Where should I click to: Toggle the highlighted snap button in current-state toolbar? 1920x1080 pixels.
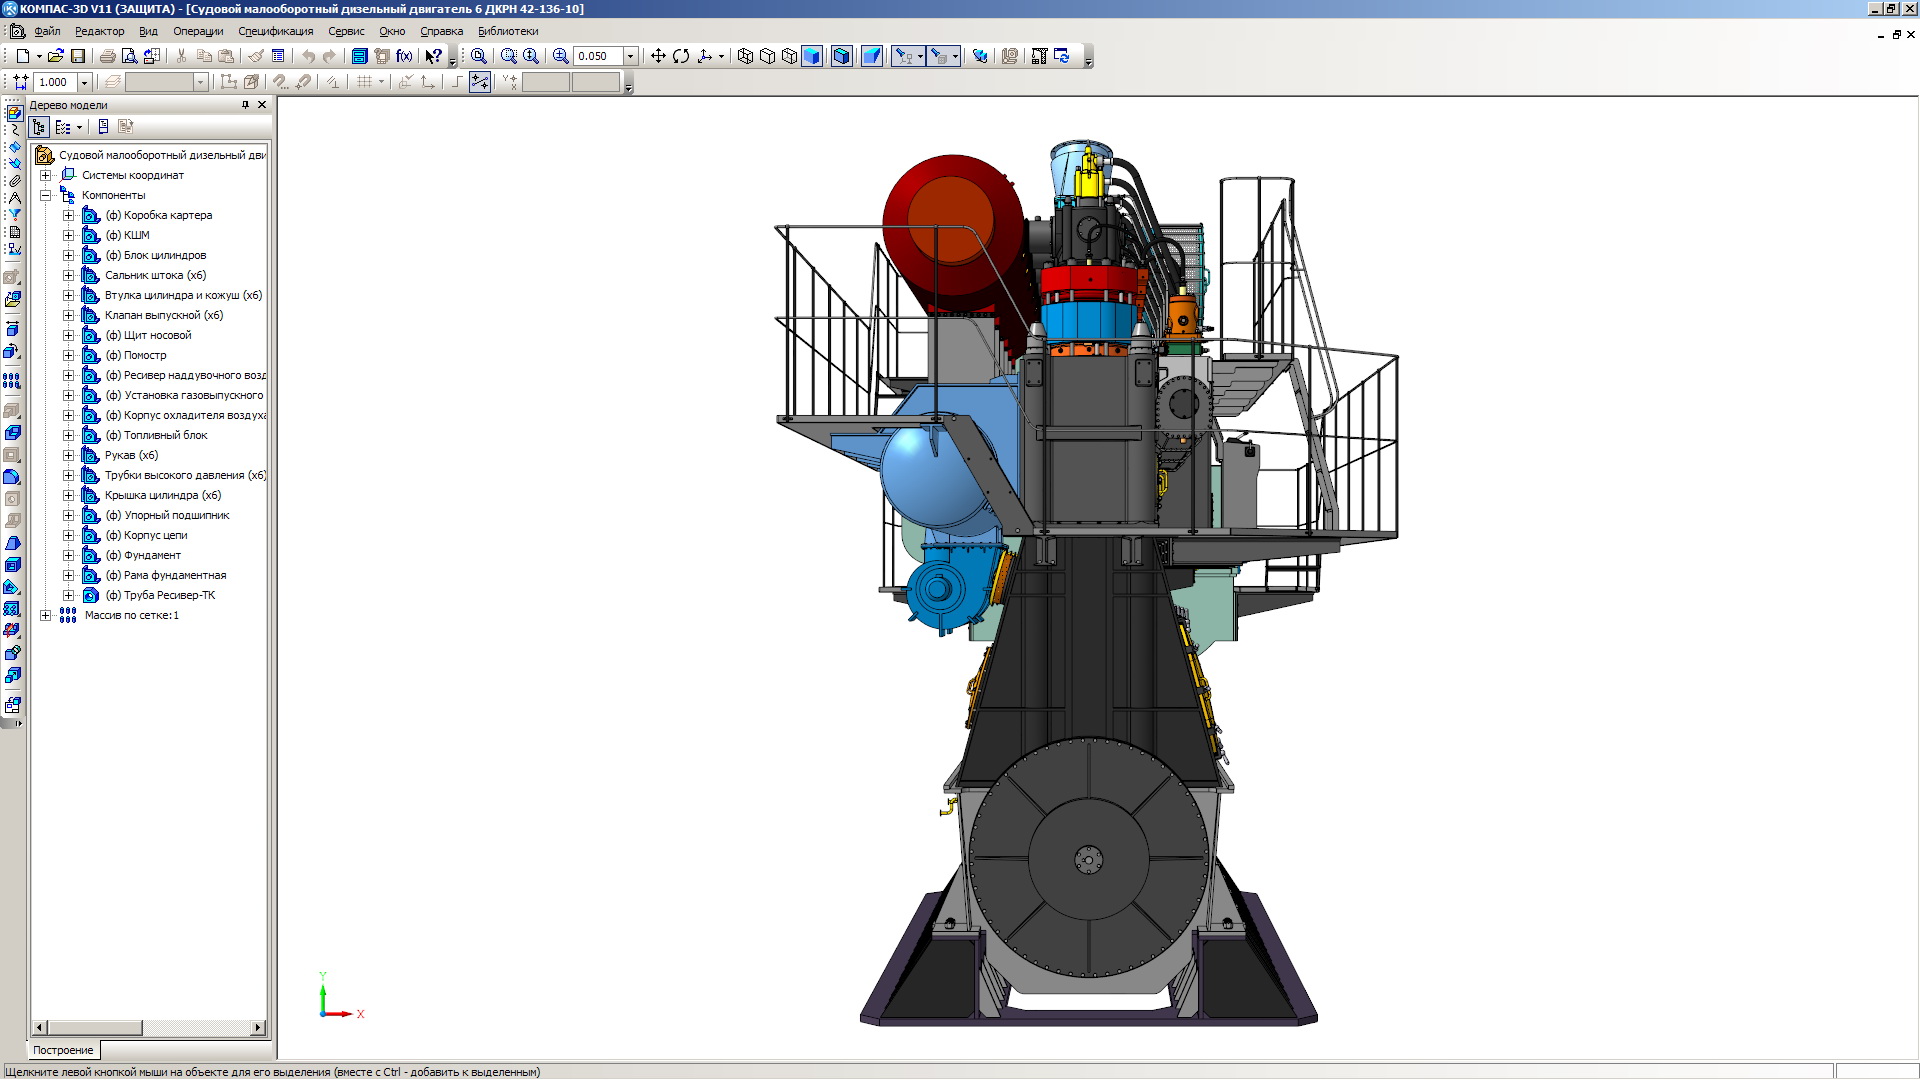tap(480, 82)
